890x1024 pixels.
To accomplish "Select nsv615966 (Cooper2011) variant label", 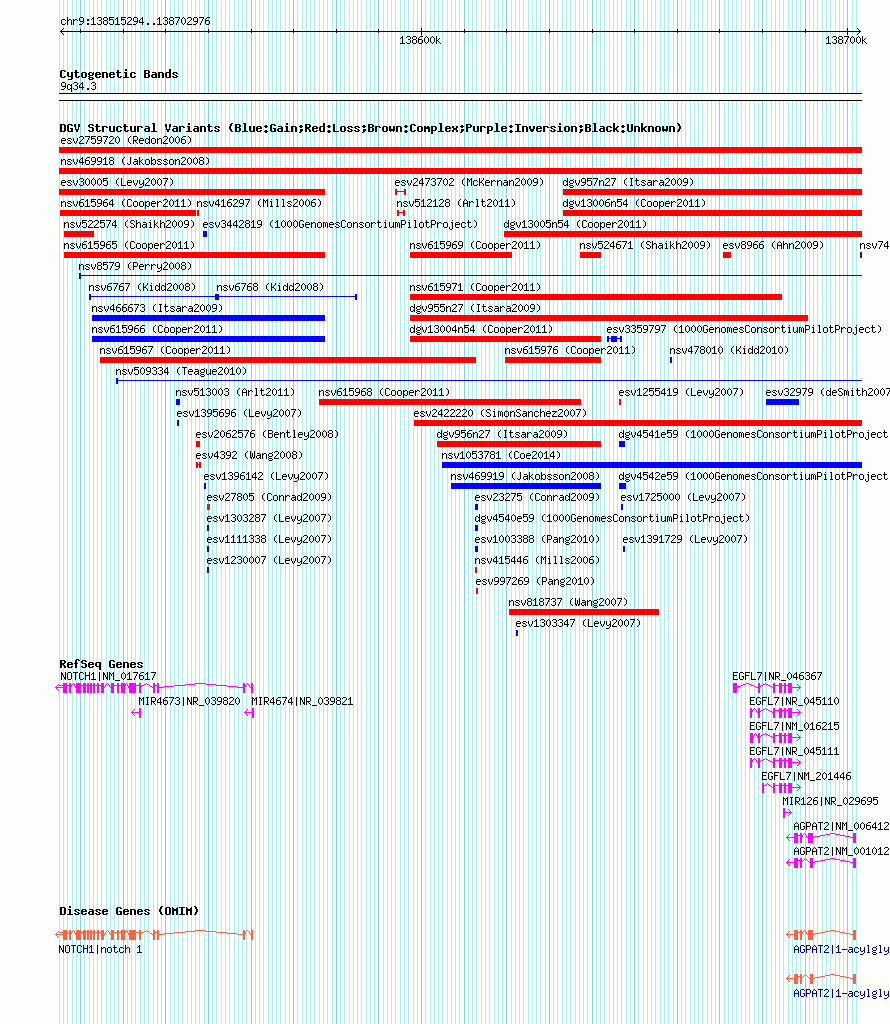I will click(157, 328).
